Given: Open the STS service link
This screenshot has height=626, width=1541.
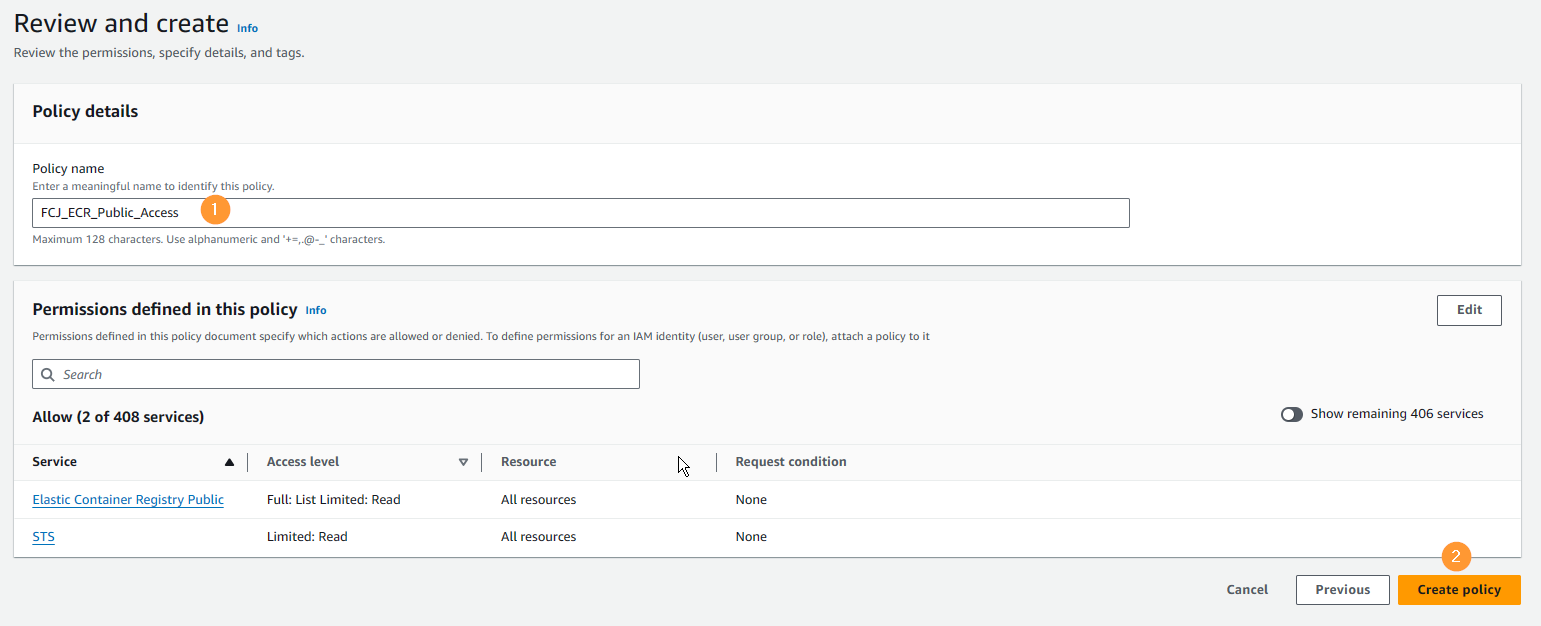Looking at the screenshot, I should 44,537.
